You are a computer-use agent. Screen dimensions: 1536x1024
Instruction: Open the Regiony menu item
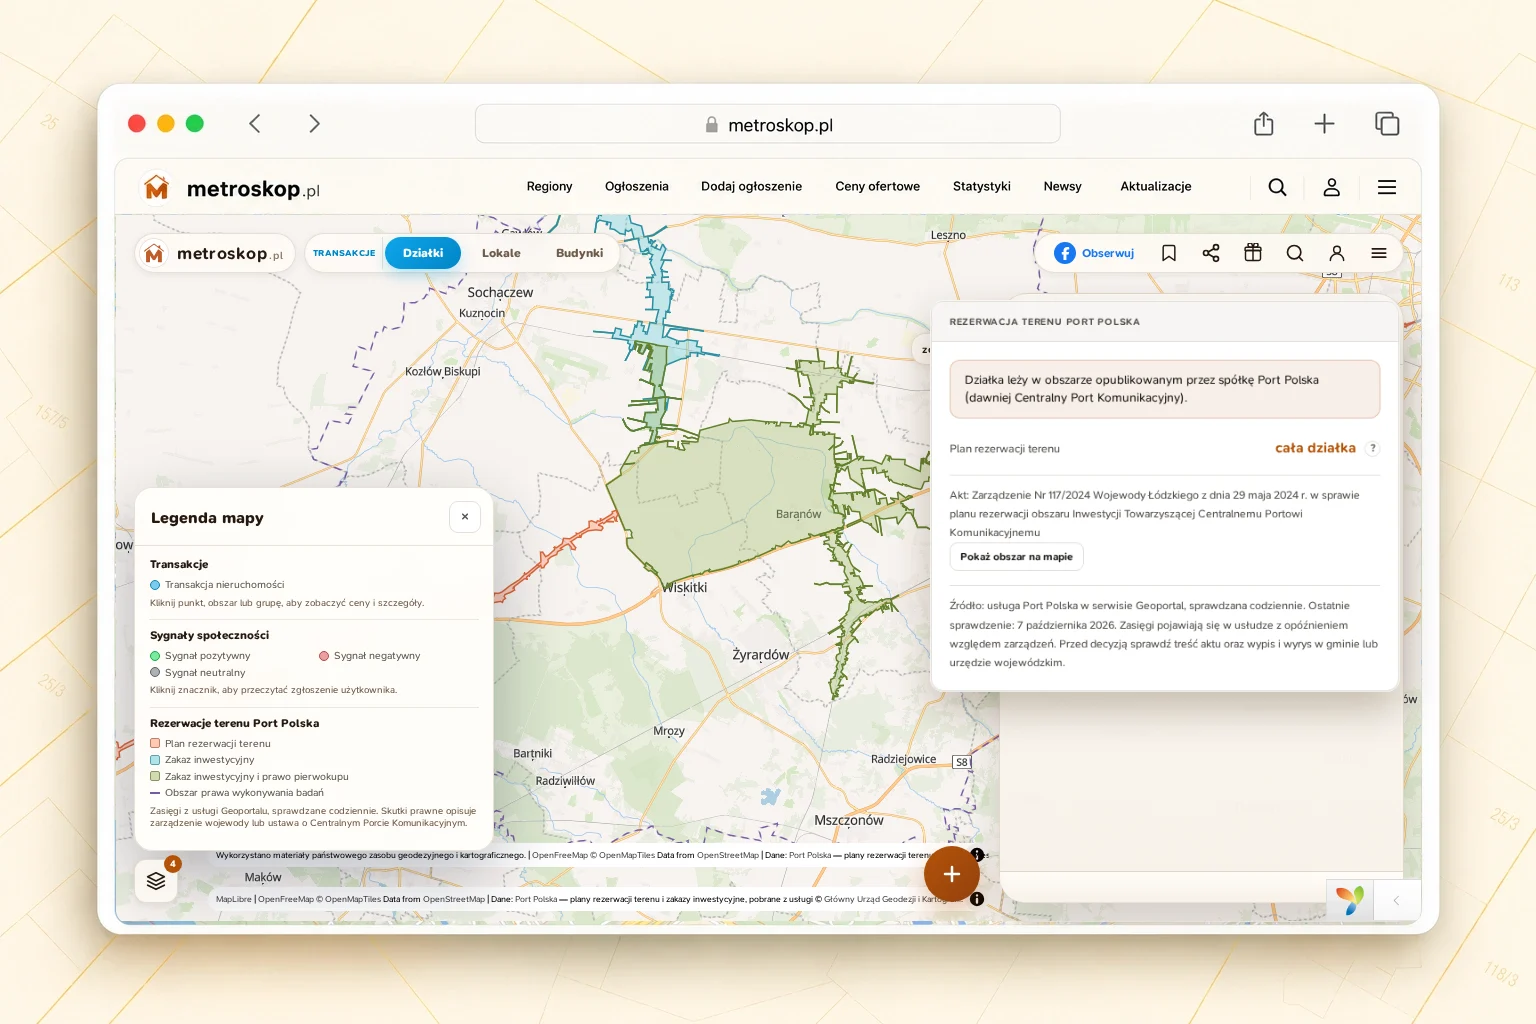tap(549, 186)
